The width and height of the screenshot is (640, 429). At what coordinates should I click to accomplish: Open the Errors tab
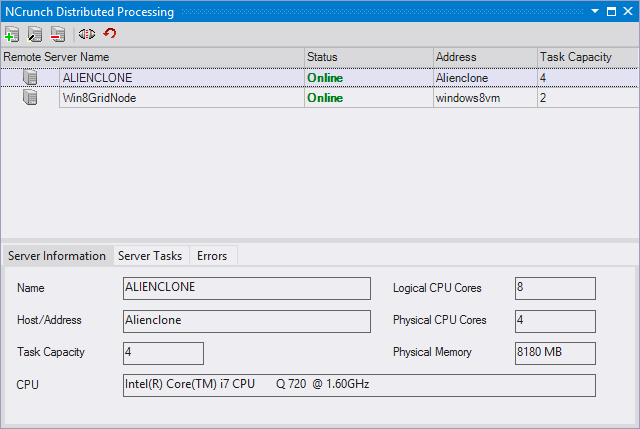[x=212, y=256]
